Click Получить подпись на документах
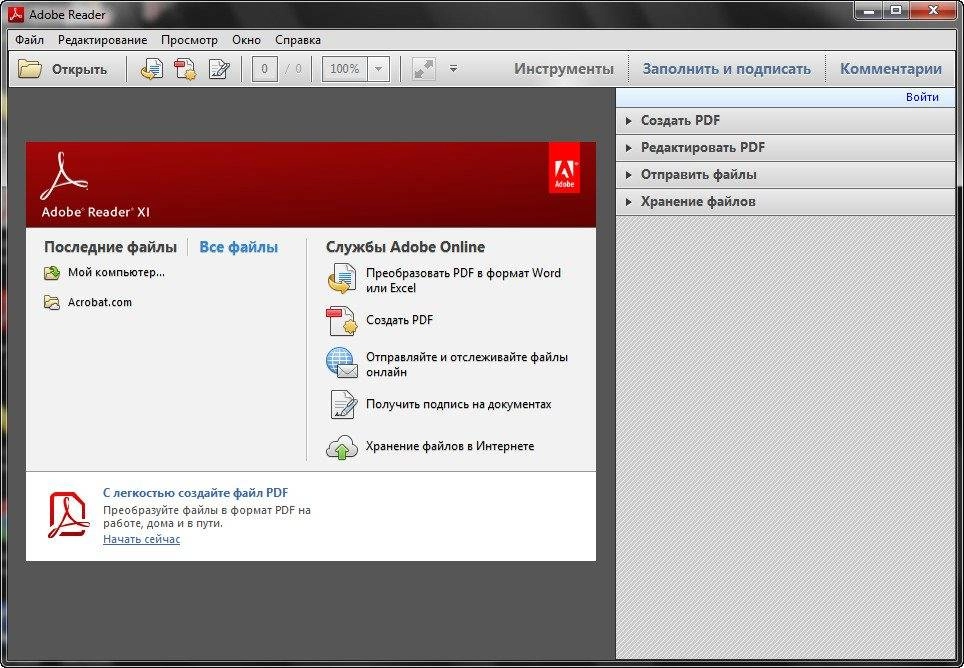 (x=459, y=404)
